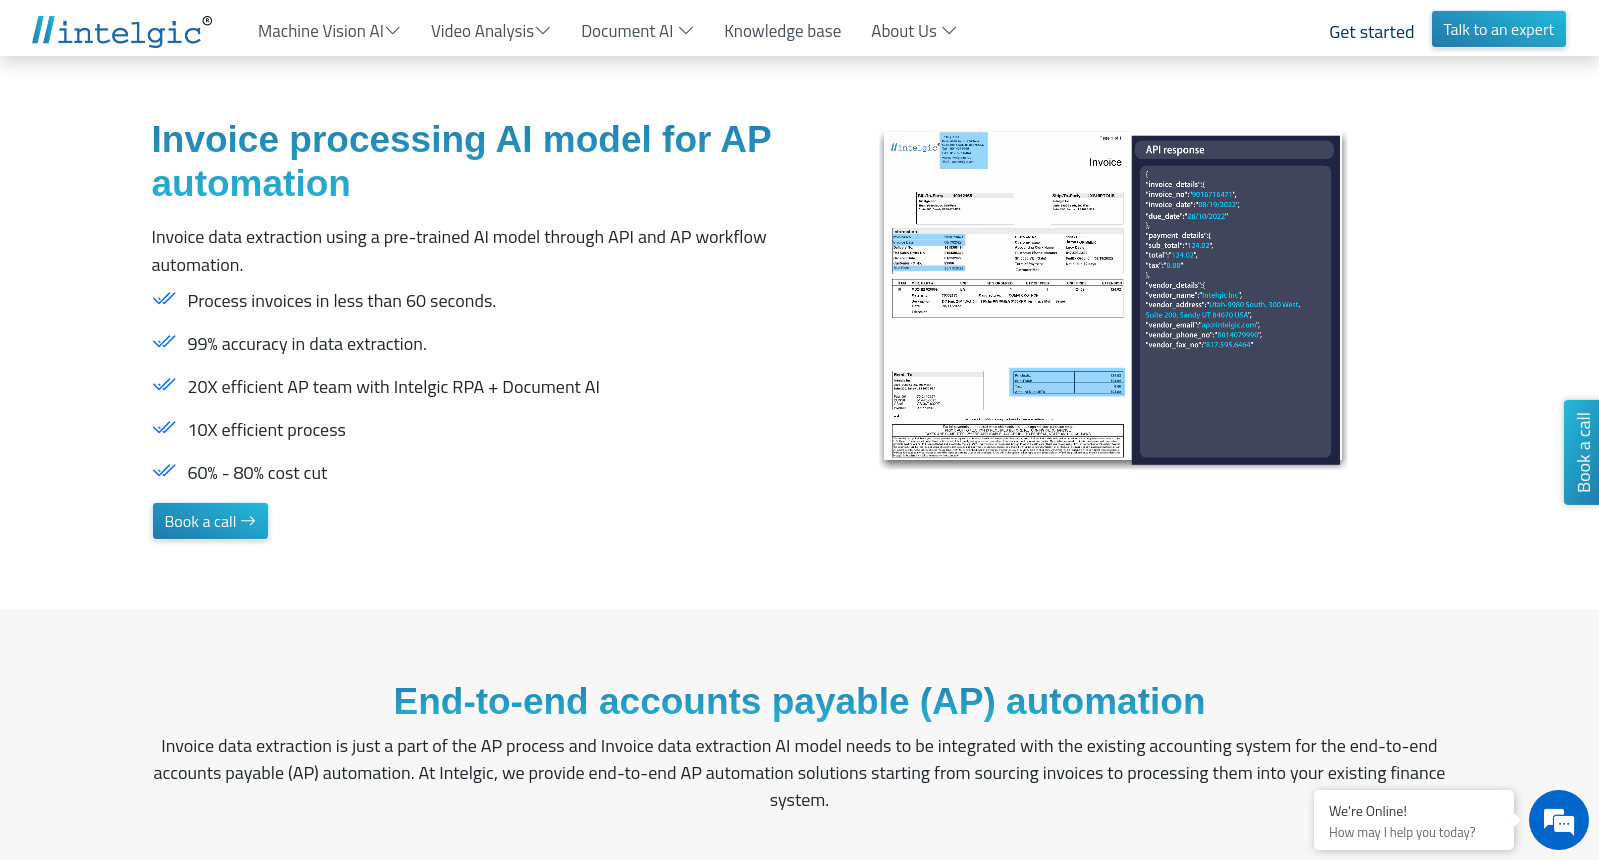Screen dimensions: 1599x860
Task: Click the Book a call arrow button
Action: click(x=210, y=521)
